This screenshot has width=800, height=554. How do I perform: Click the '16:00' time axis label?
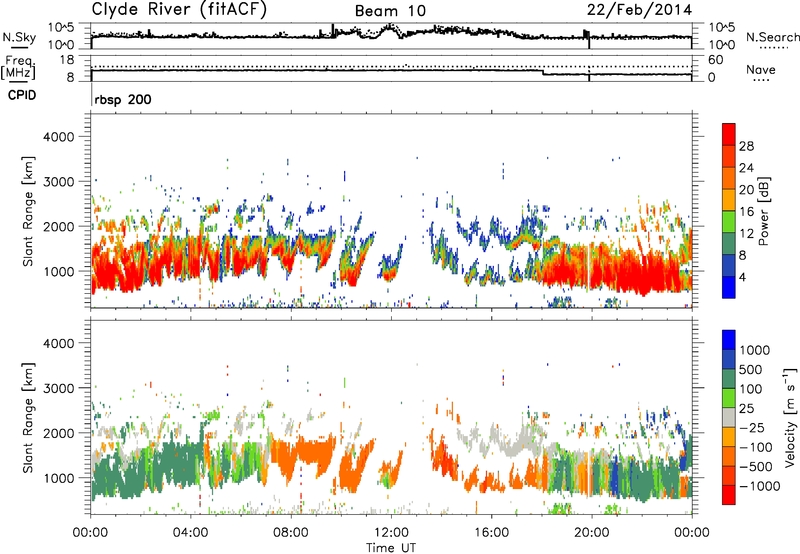click(491, 533)
